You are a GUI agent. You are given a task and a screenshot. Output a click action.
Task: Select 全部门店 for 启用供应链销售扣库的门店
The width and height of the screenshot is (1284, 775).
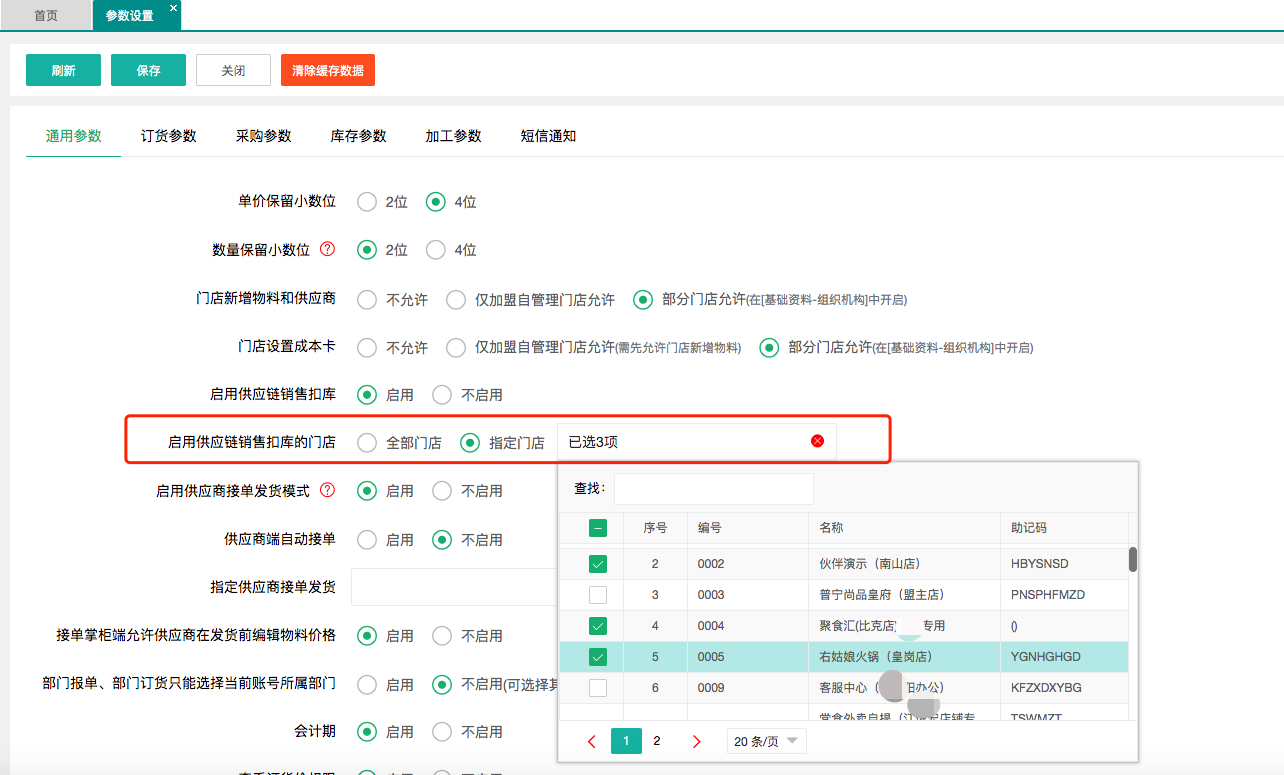pyautogui.click(x=367, y=442)
